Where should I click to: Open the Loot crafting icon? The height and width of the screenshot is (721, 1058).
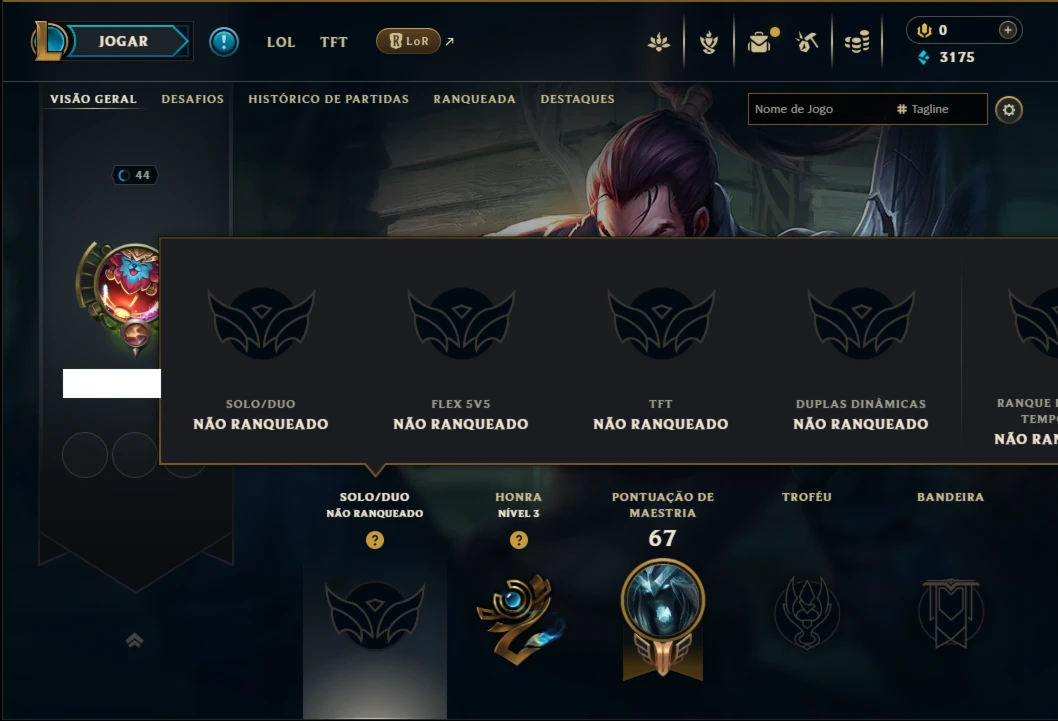(708, 42)
